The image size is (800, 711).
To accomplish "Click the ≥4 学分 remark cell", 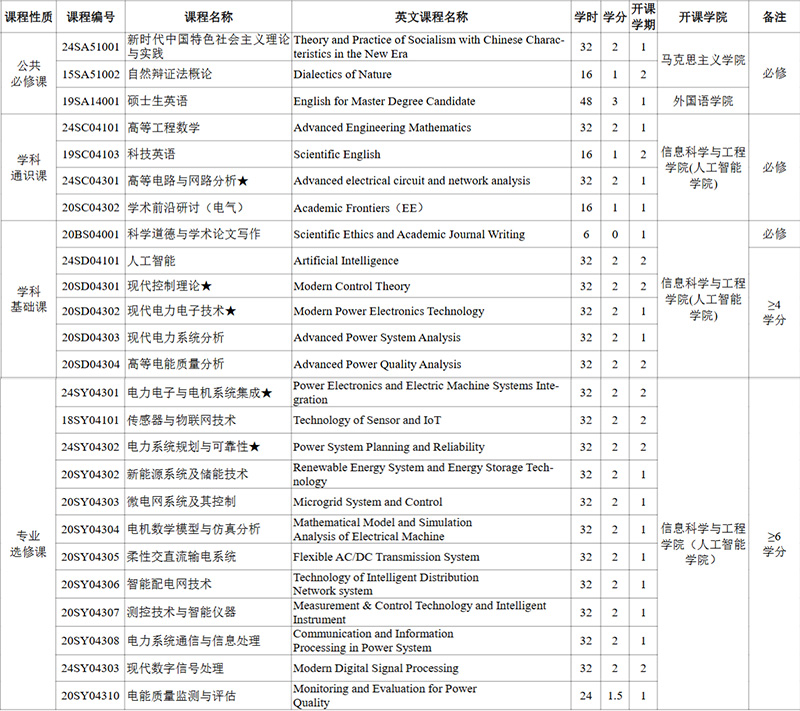I will [774, 313].
